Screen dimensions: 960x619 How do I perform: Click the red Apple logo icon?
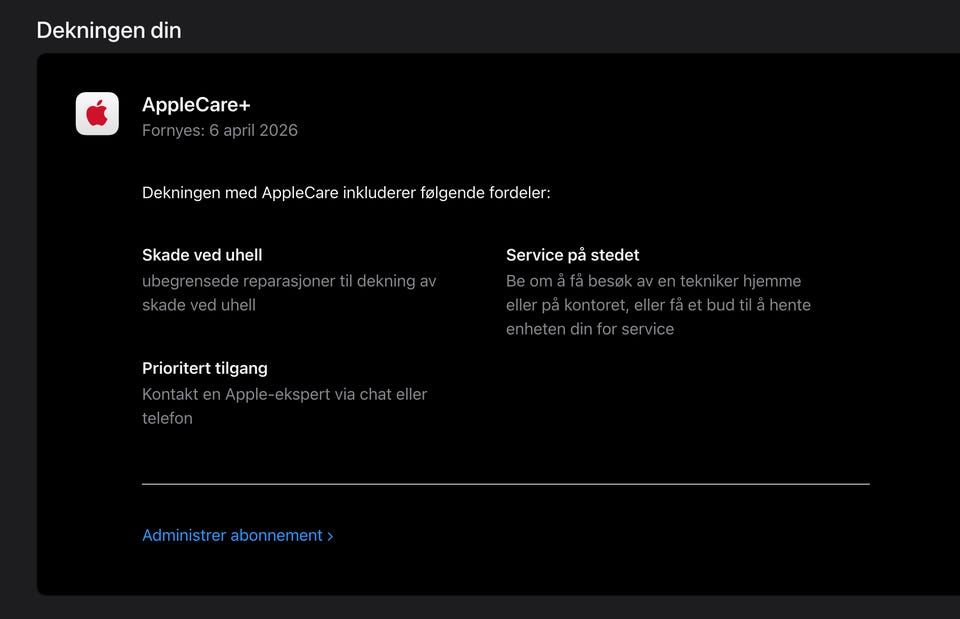point(97,114)
